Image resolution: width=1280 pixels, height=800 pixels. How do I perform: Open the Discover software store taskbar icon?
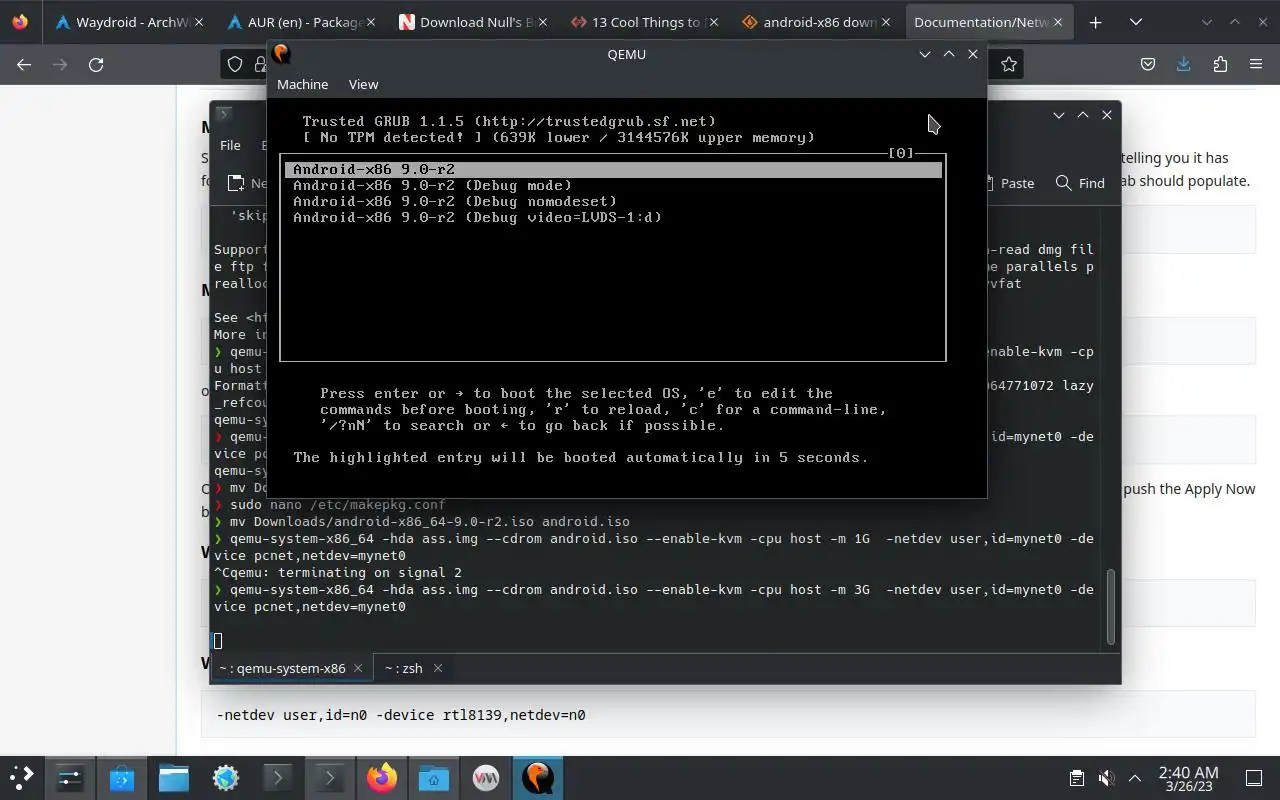[x=122, y=777]
